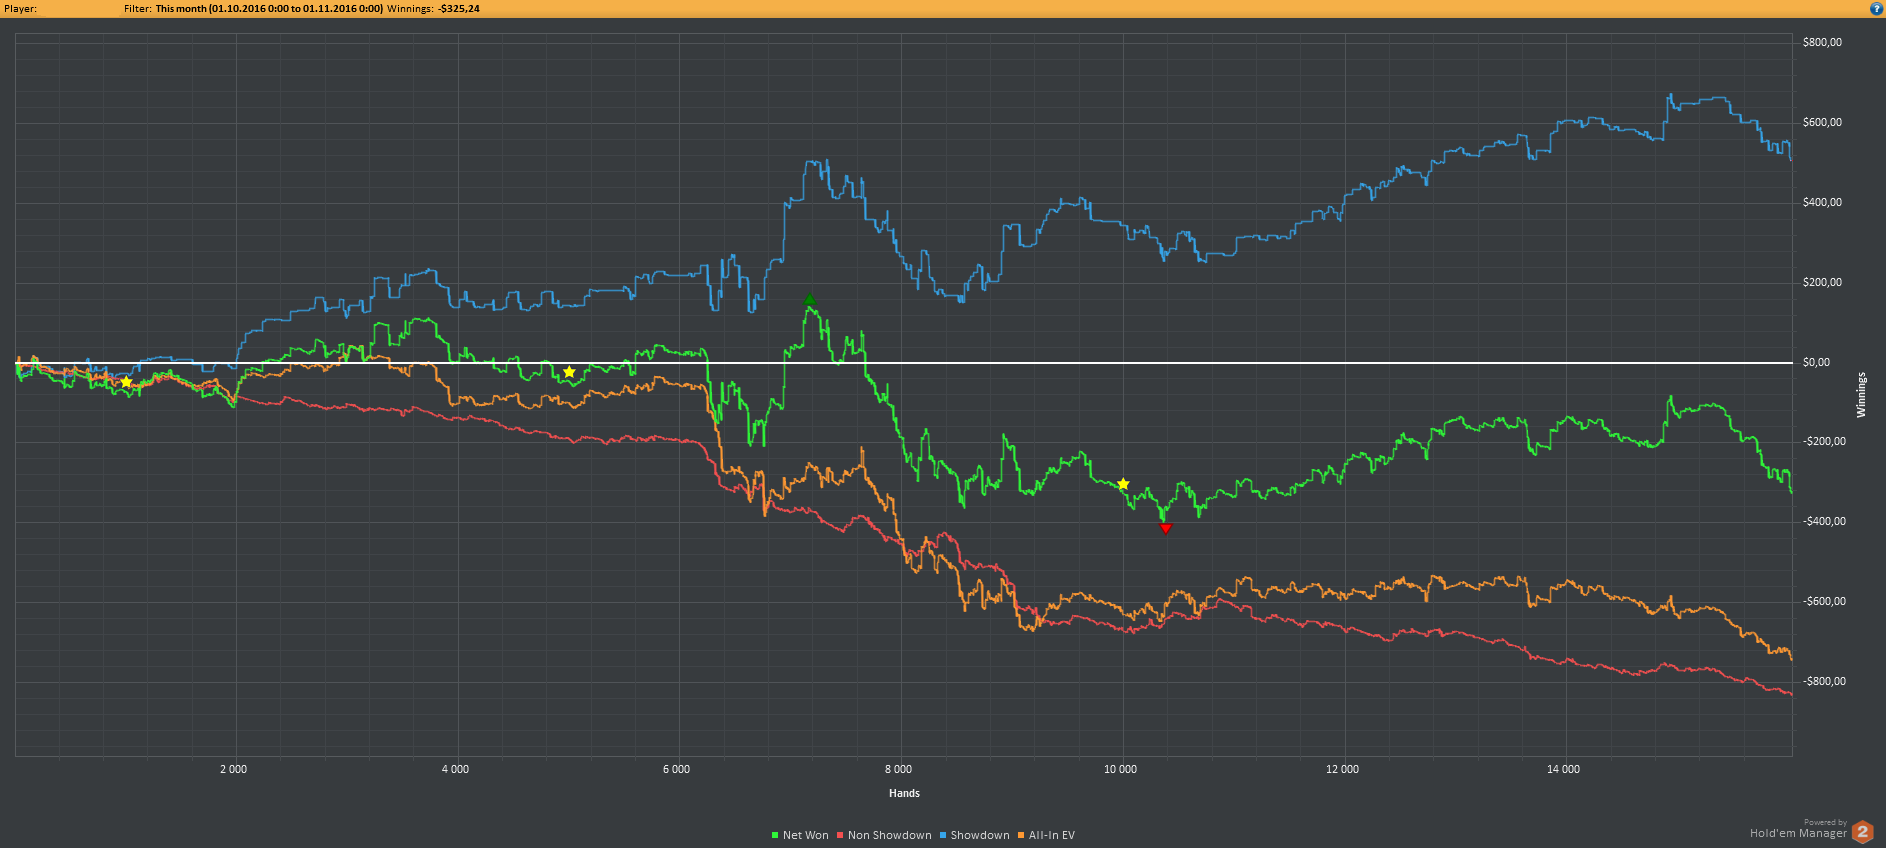The width and height of the screenshot is (1886, 848).
Task: Open the blue help question mark icon
Action: 1876,8
